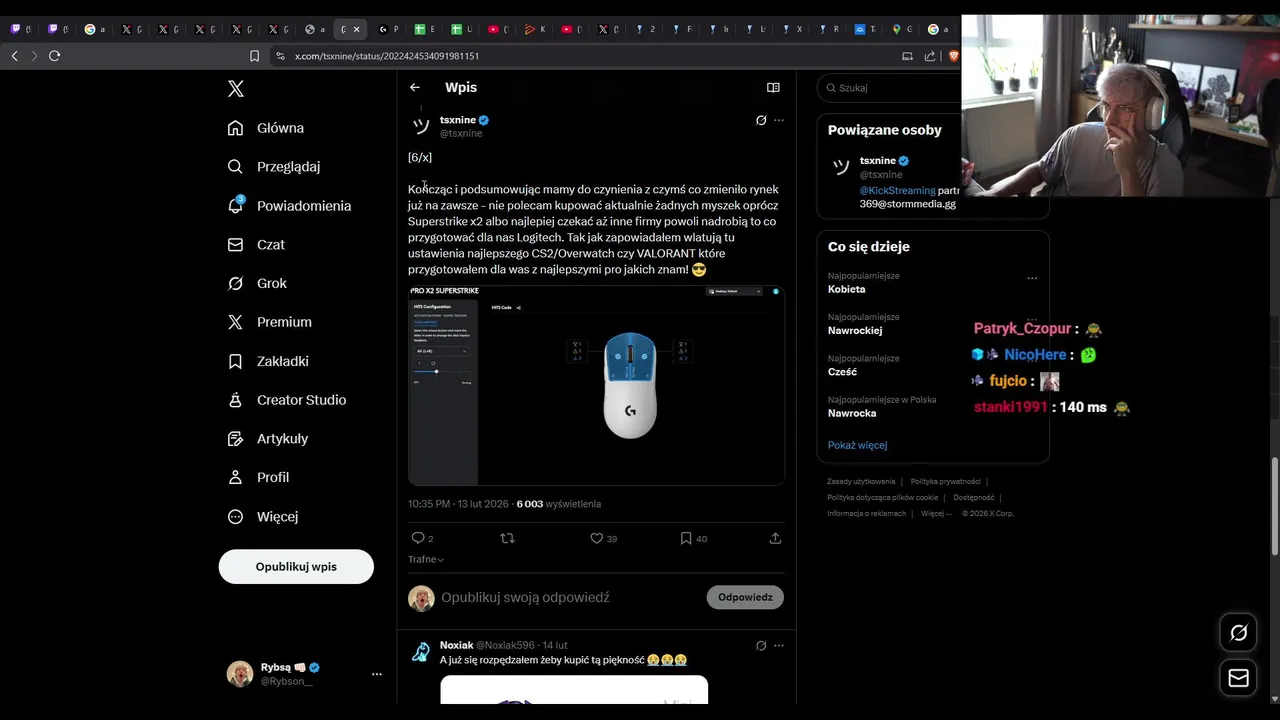
Task: Open floating messages envelope button
Action: point(1238,678)
